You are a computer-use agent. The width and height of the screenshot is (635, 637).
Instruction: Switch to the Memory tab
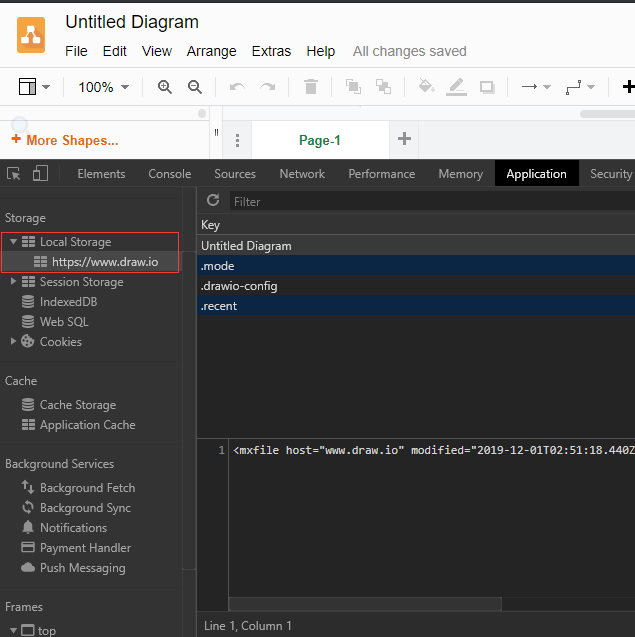461,174
